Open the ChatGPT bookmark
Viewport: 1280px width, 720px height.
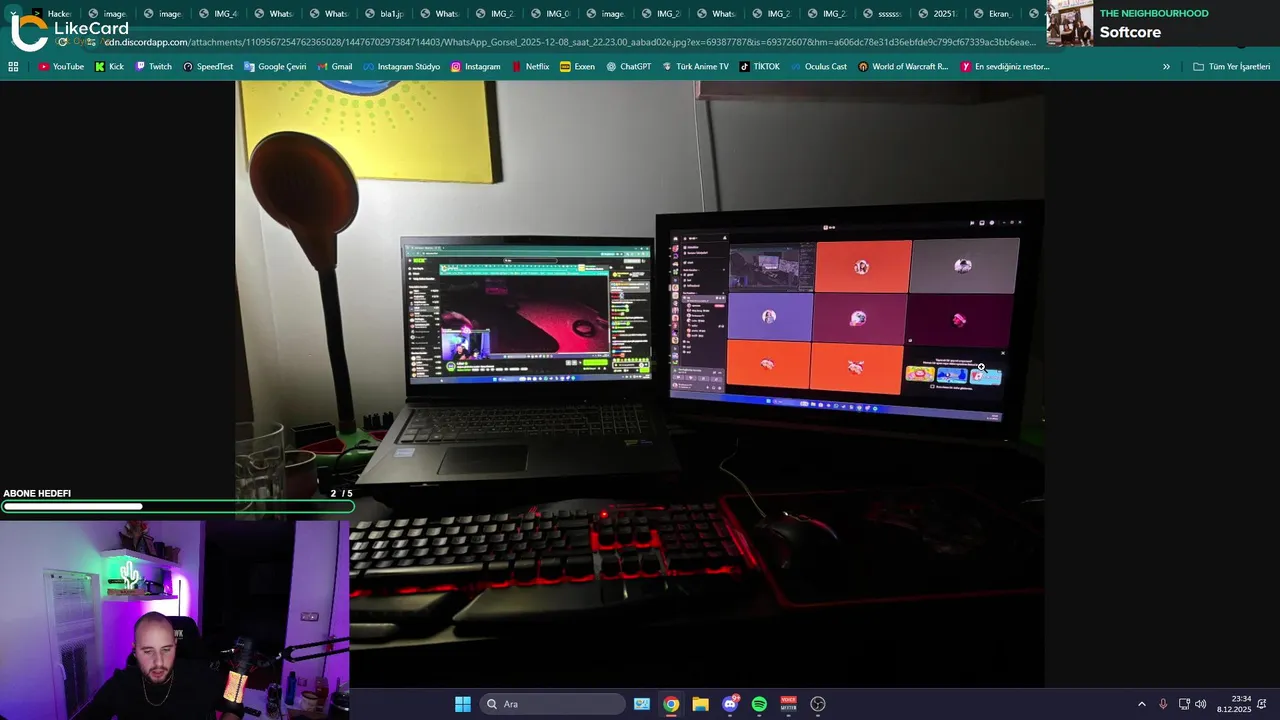click(x=628, y=66)
